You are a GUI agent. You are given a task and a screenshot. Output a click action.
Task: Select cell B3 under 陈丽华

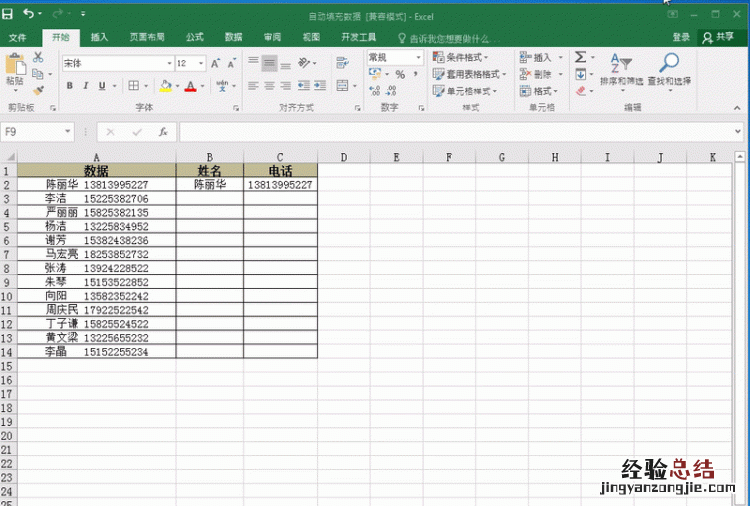pos(210,199)
